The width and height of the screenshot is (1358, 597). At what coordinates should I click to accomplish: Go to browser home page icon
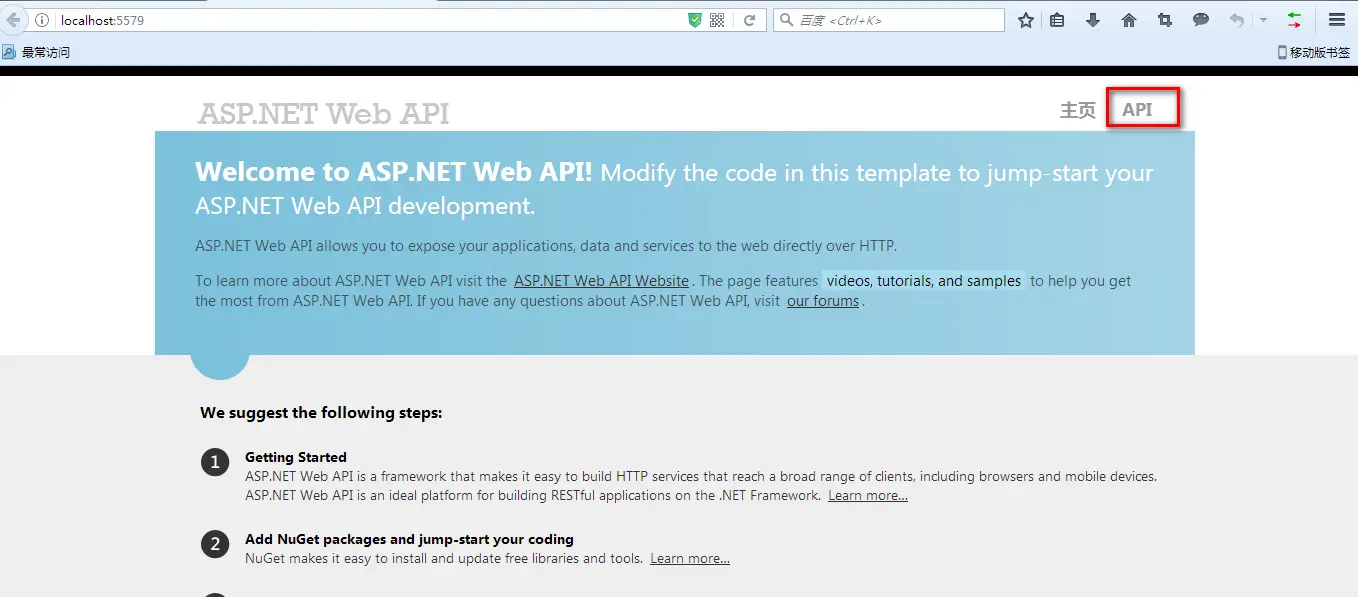coord(1129,20)
